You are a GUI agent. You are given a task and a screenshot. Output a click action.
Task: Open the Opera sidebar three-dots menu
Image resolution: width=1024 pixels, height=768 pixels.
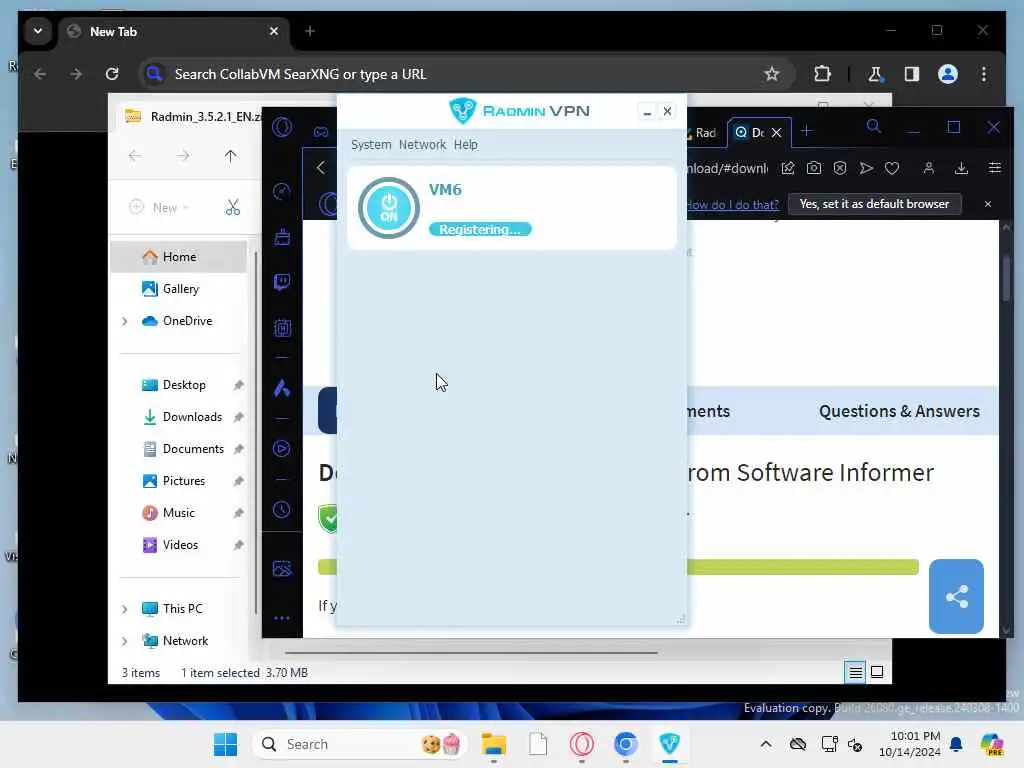point(282,618)
